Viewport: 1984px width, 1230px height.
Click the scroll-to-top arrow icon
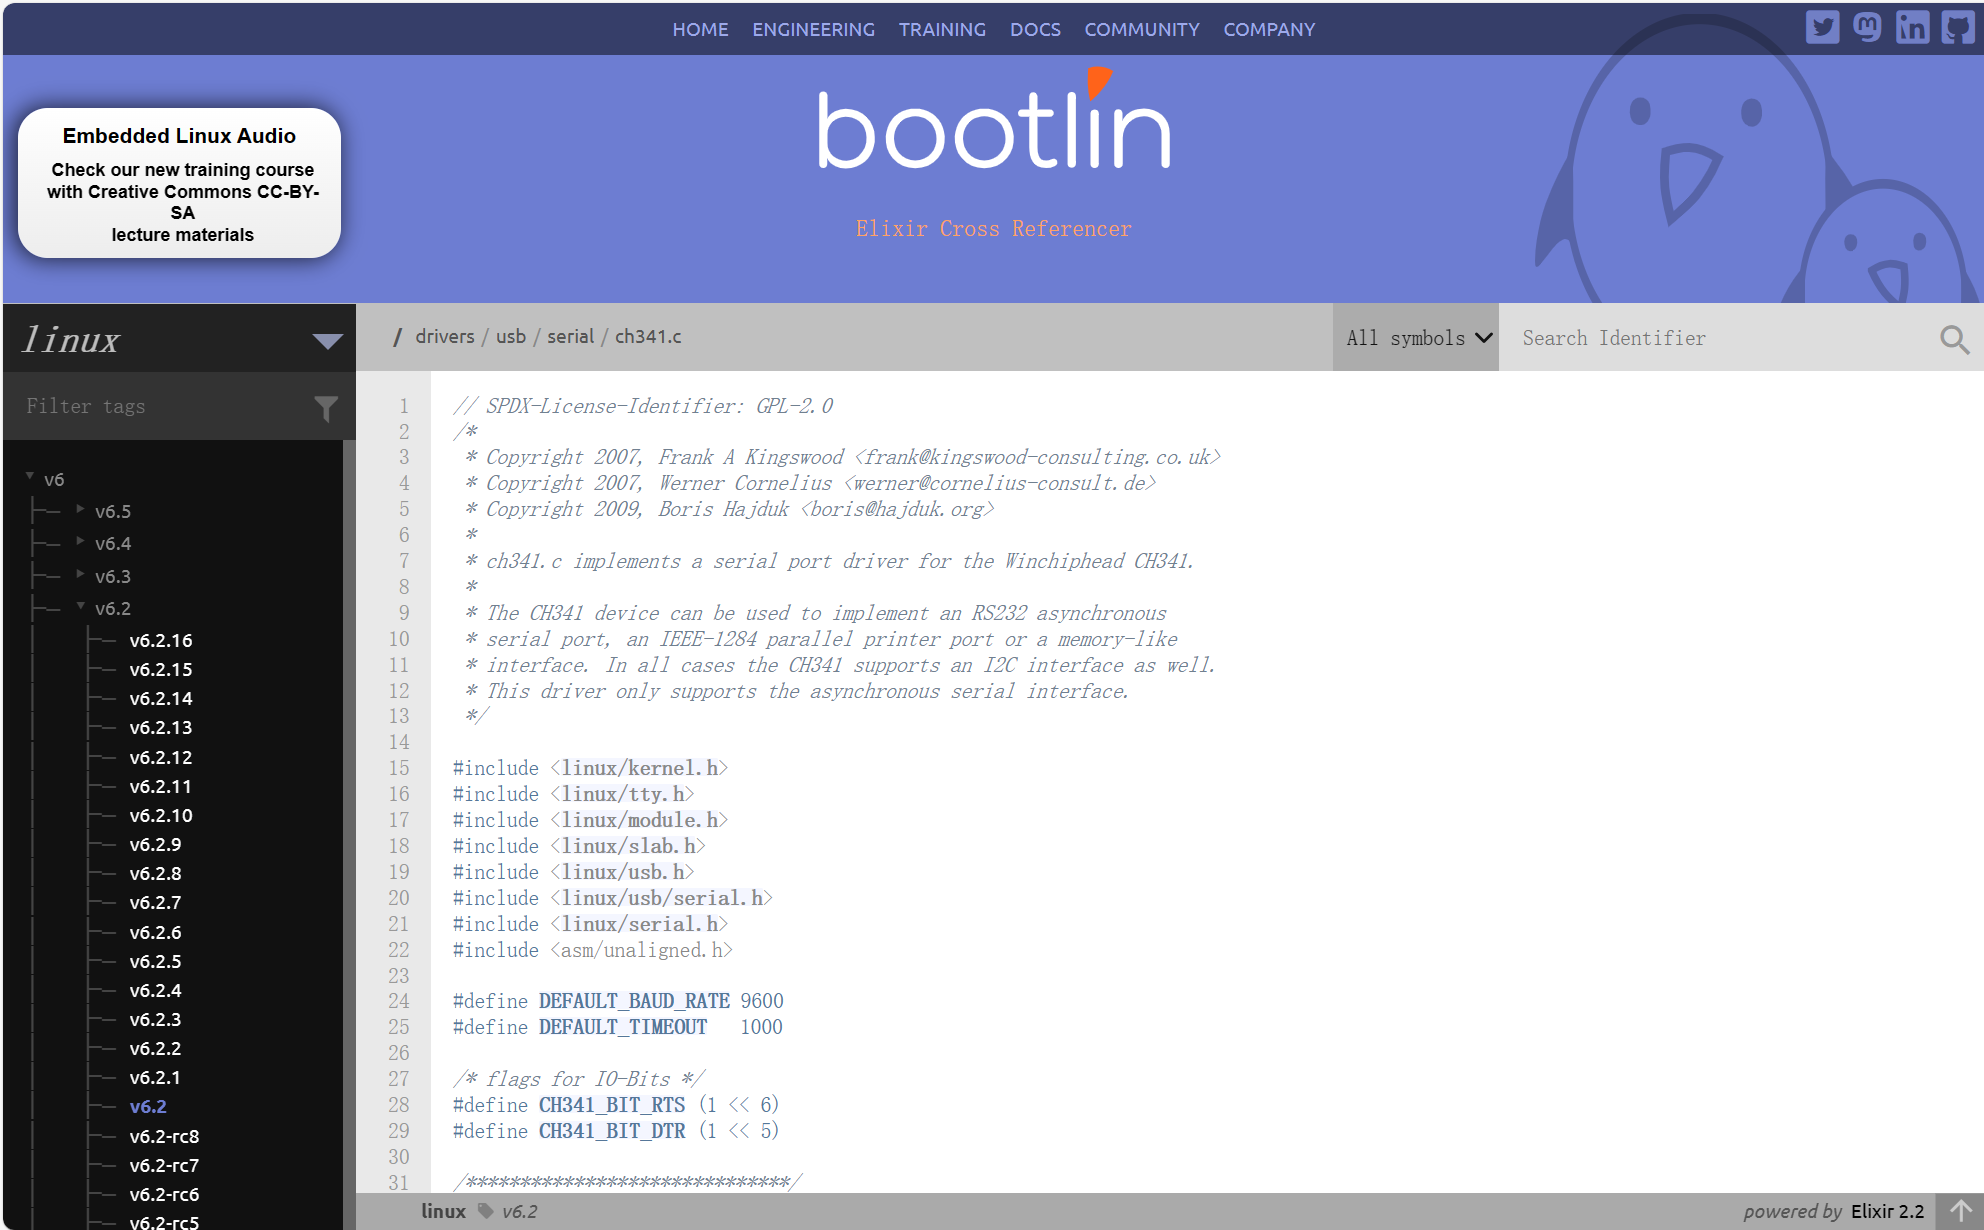pyautogui.click(x=1960, y=1211)
